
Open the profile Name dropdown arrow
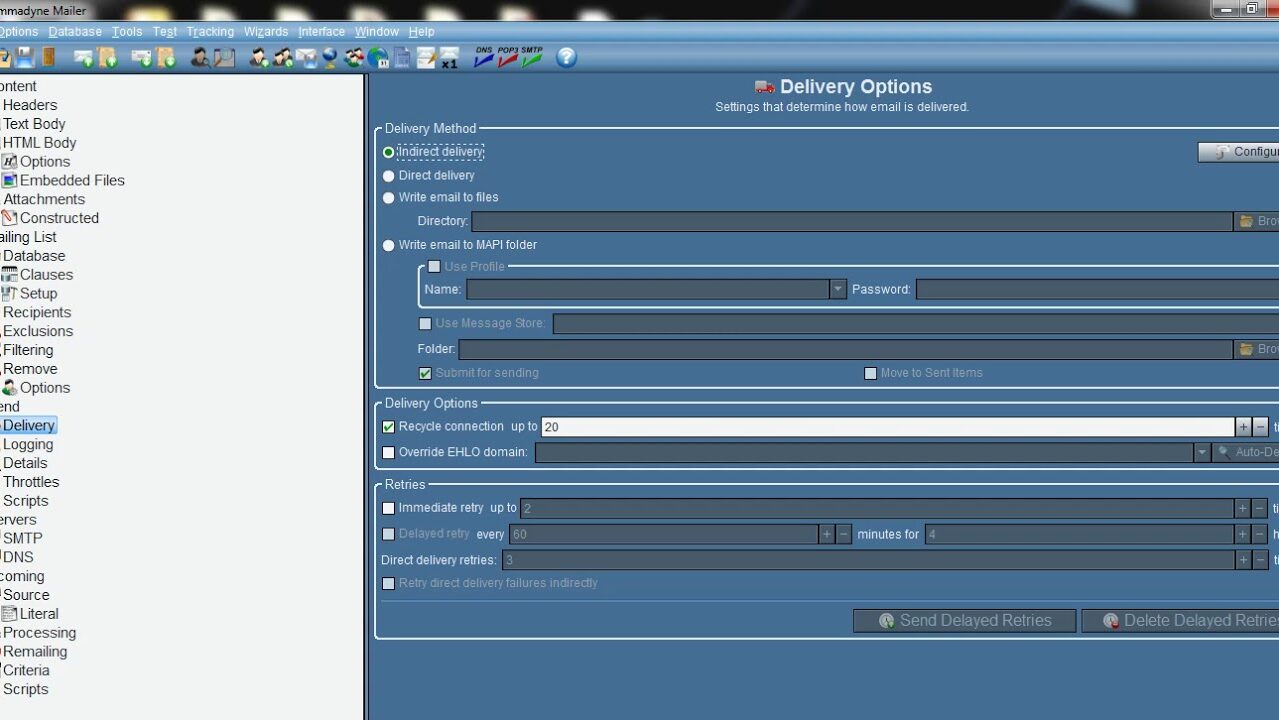[838, 289]
